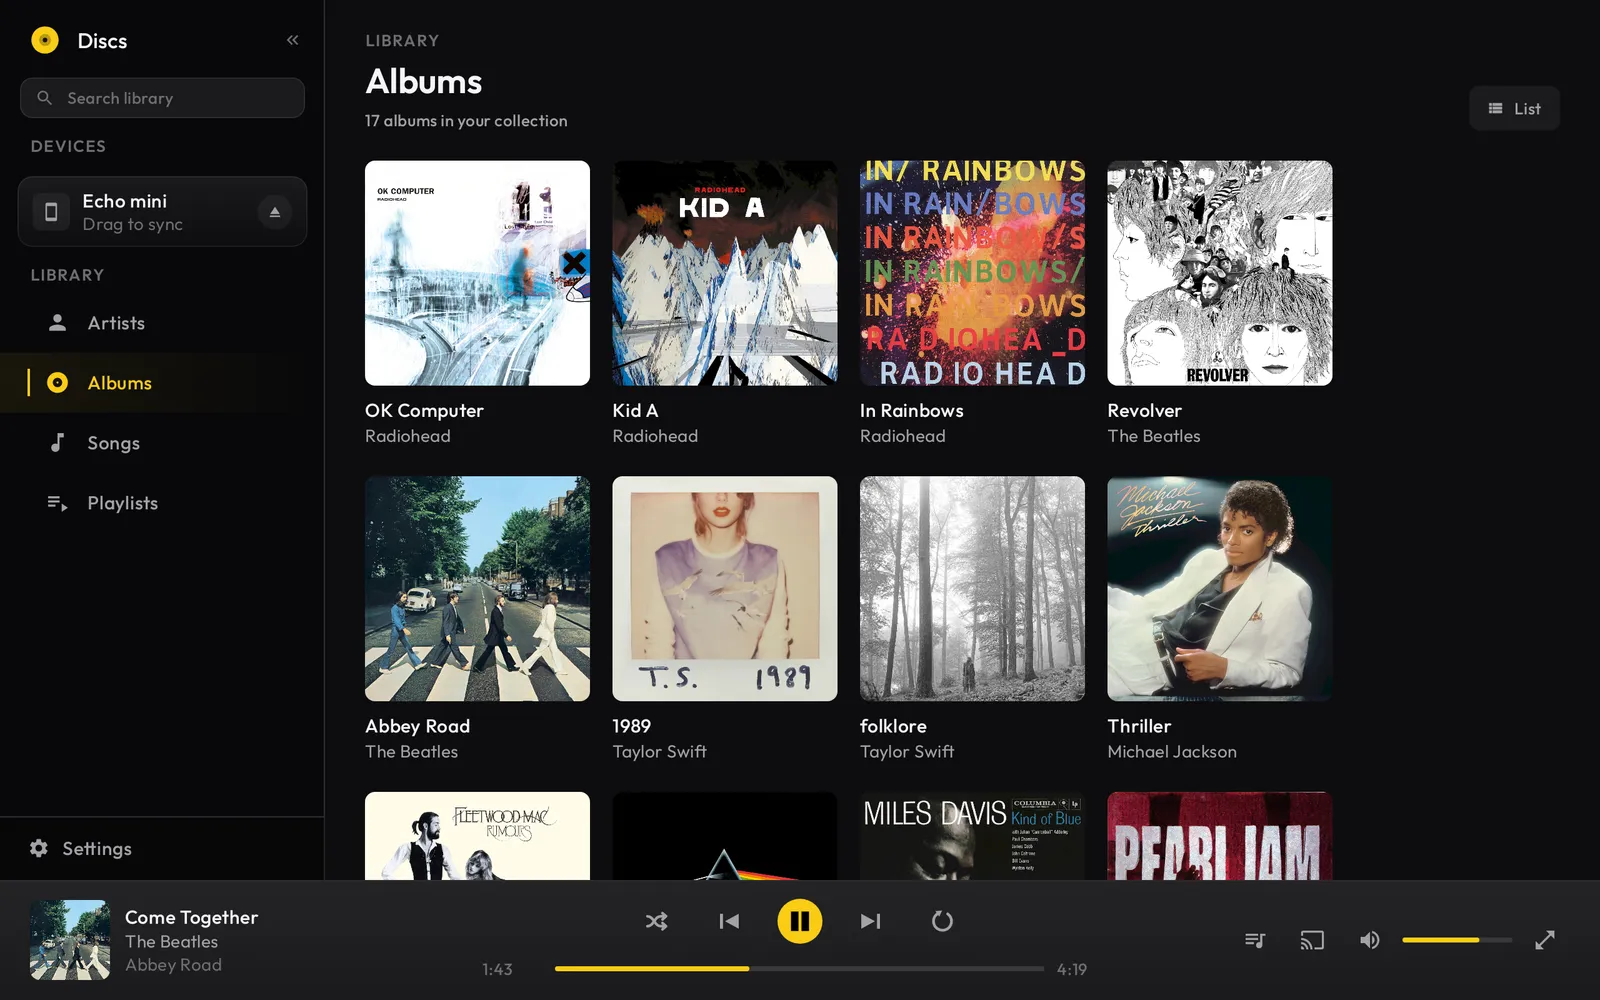This screenshot has width=1600, height=1000.
Task: Click the Playlists queue icon
Action: (x=57, y=503)
